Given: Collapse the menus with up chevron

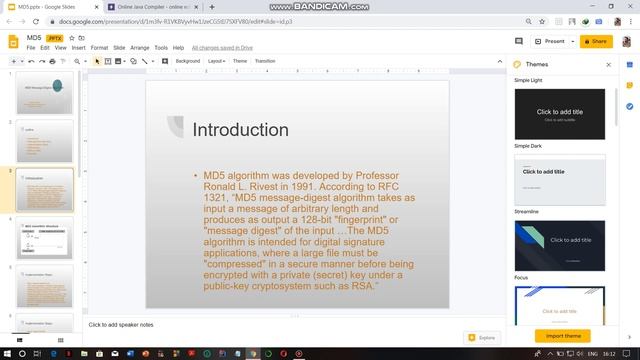Looking at the screenshot, I should pos(500,61).
